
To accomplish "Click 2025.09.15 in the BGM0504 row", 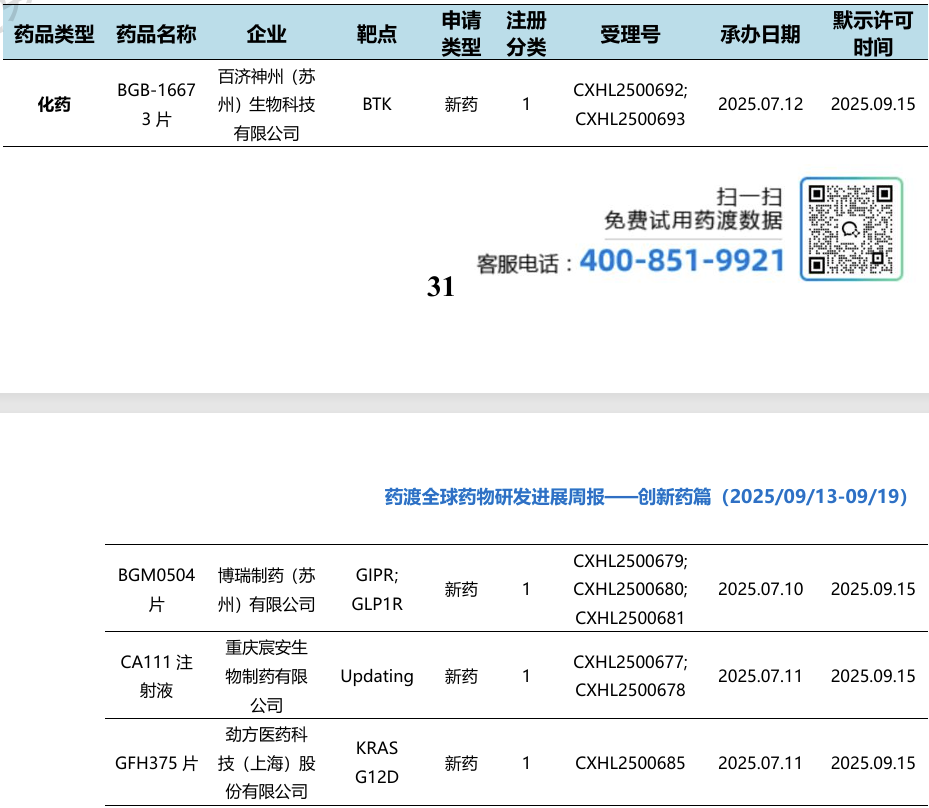I will (873, 589).
